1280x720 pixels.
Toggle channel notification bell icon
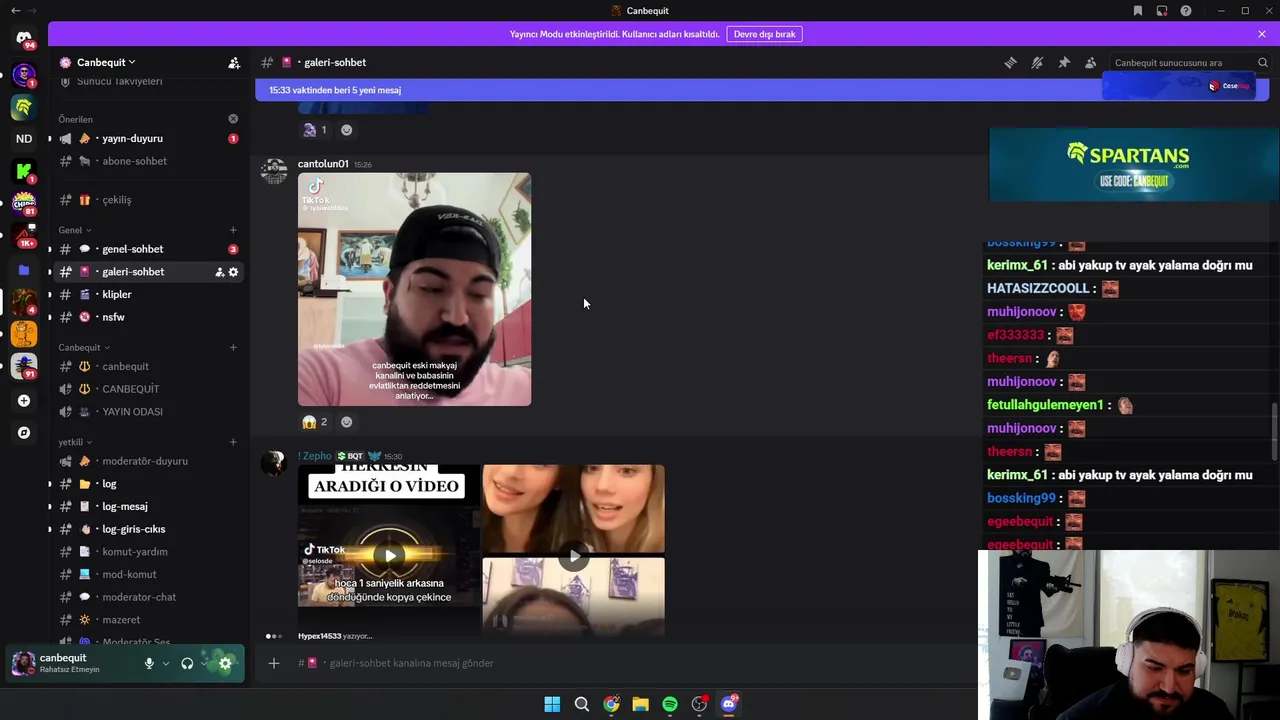pos(1037,62)
